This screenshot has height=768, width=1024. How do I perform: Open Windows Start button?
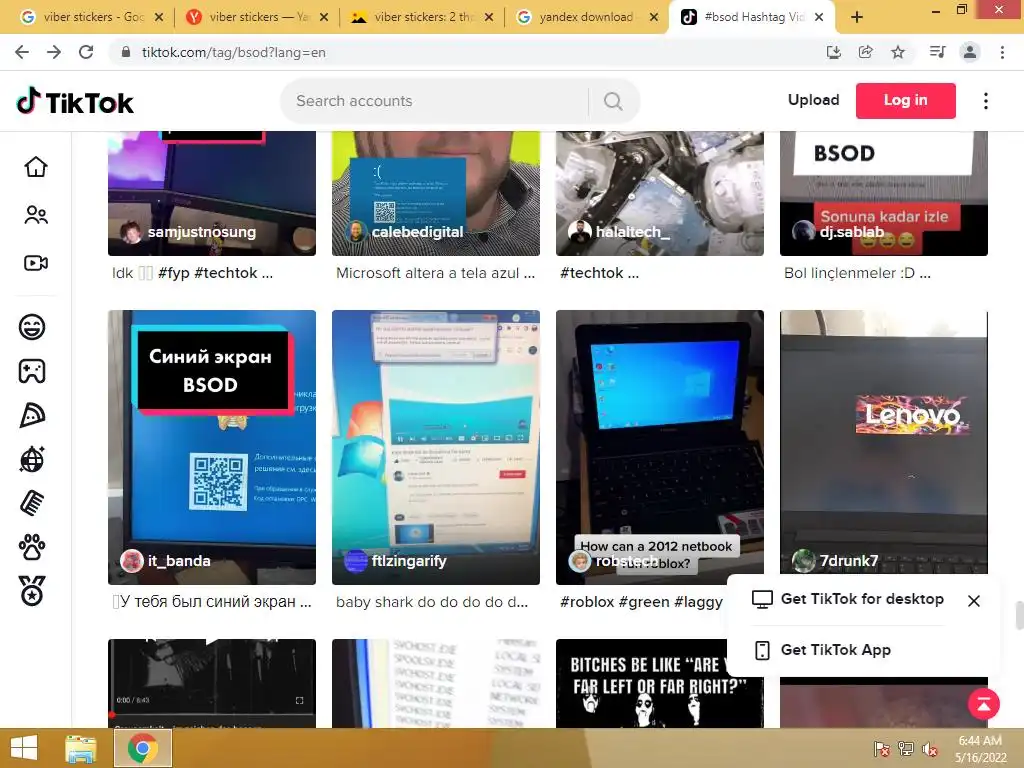click(24, 748)
